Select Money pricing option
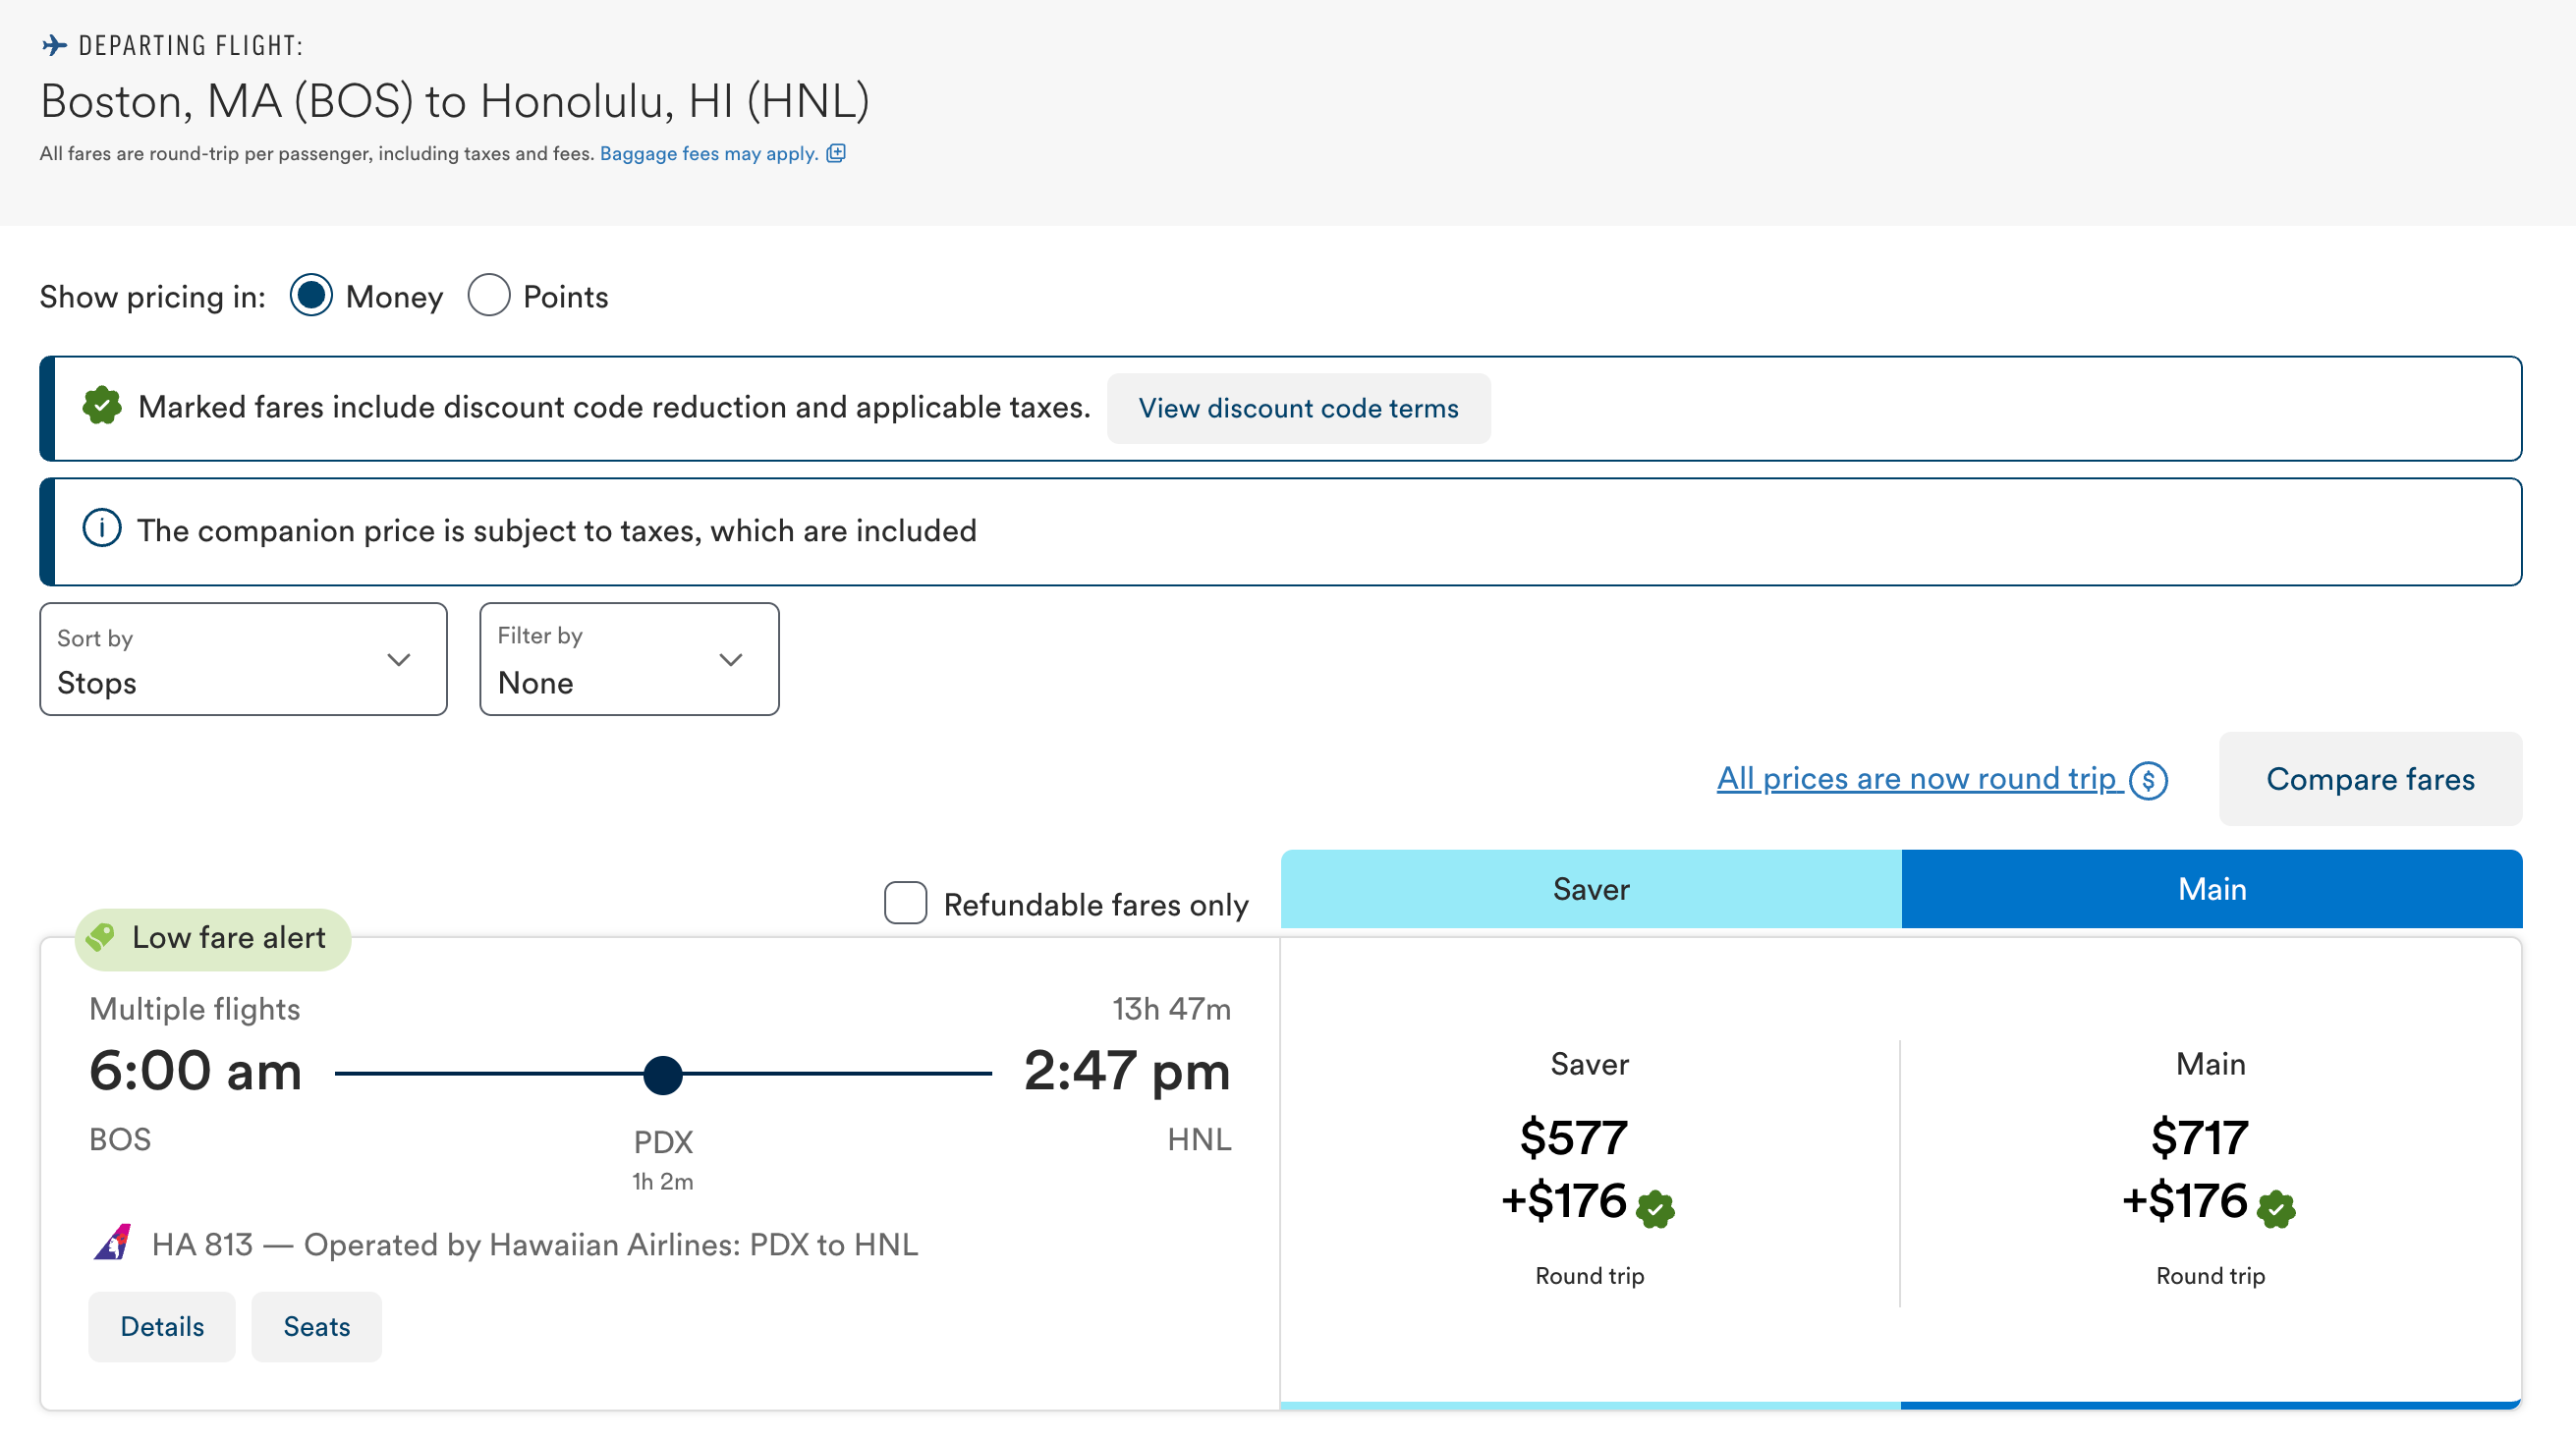Image resolution: width=2576 pixels, height=1440 pixels. point(311,296)
